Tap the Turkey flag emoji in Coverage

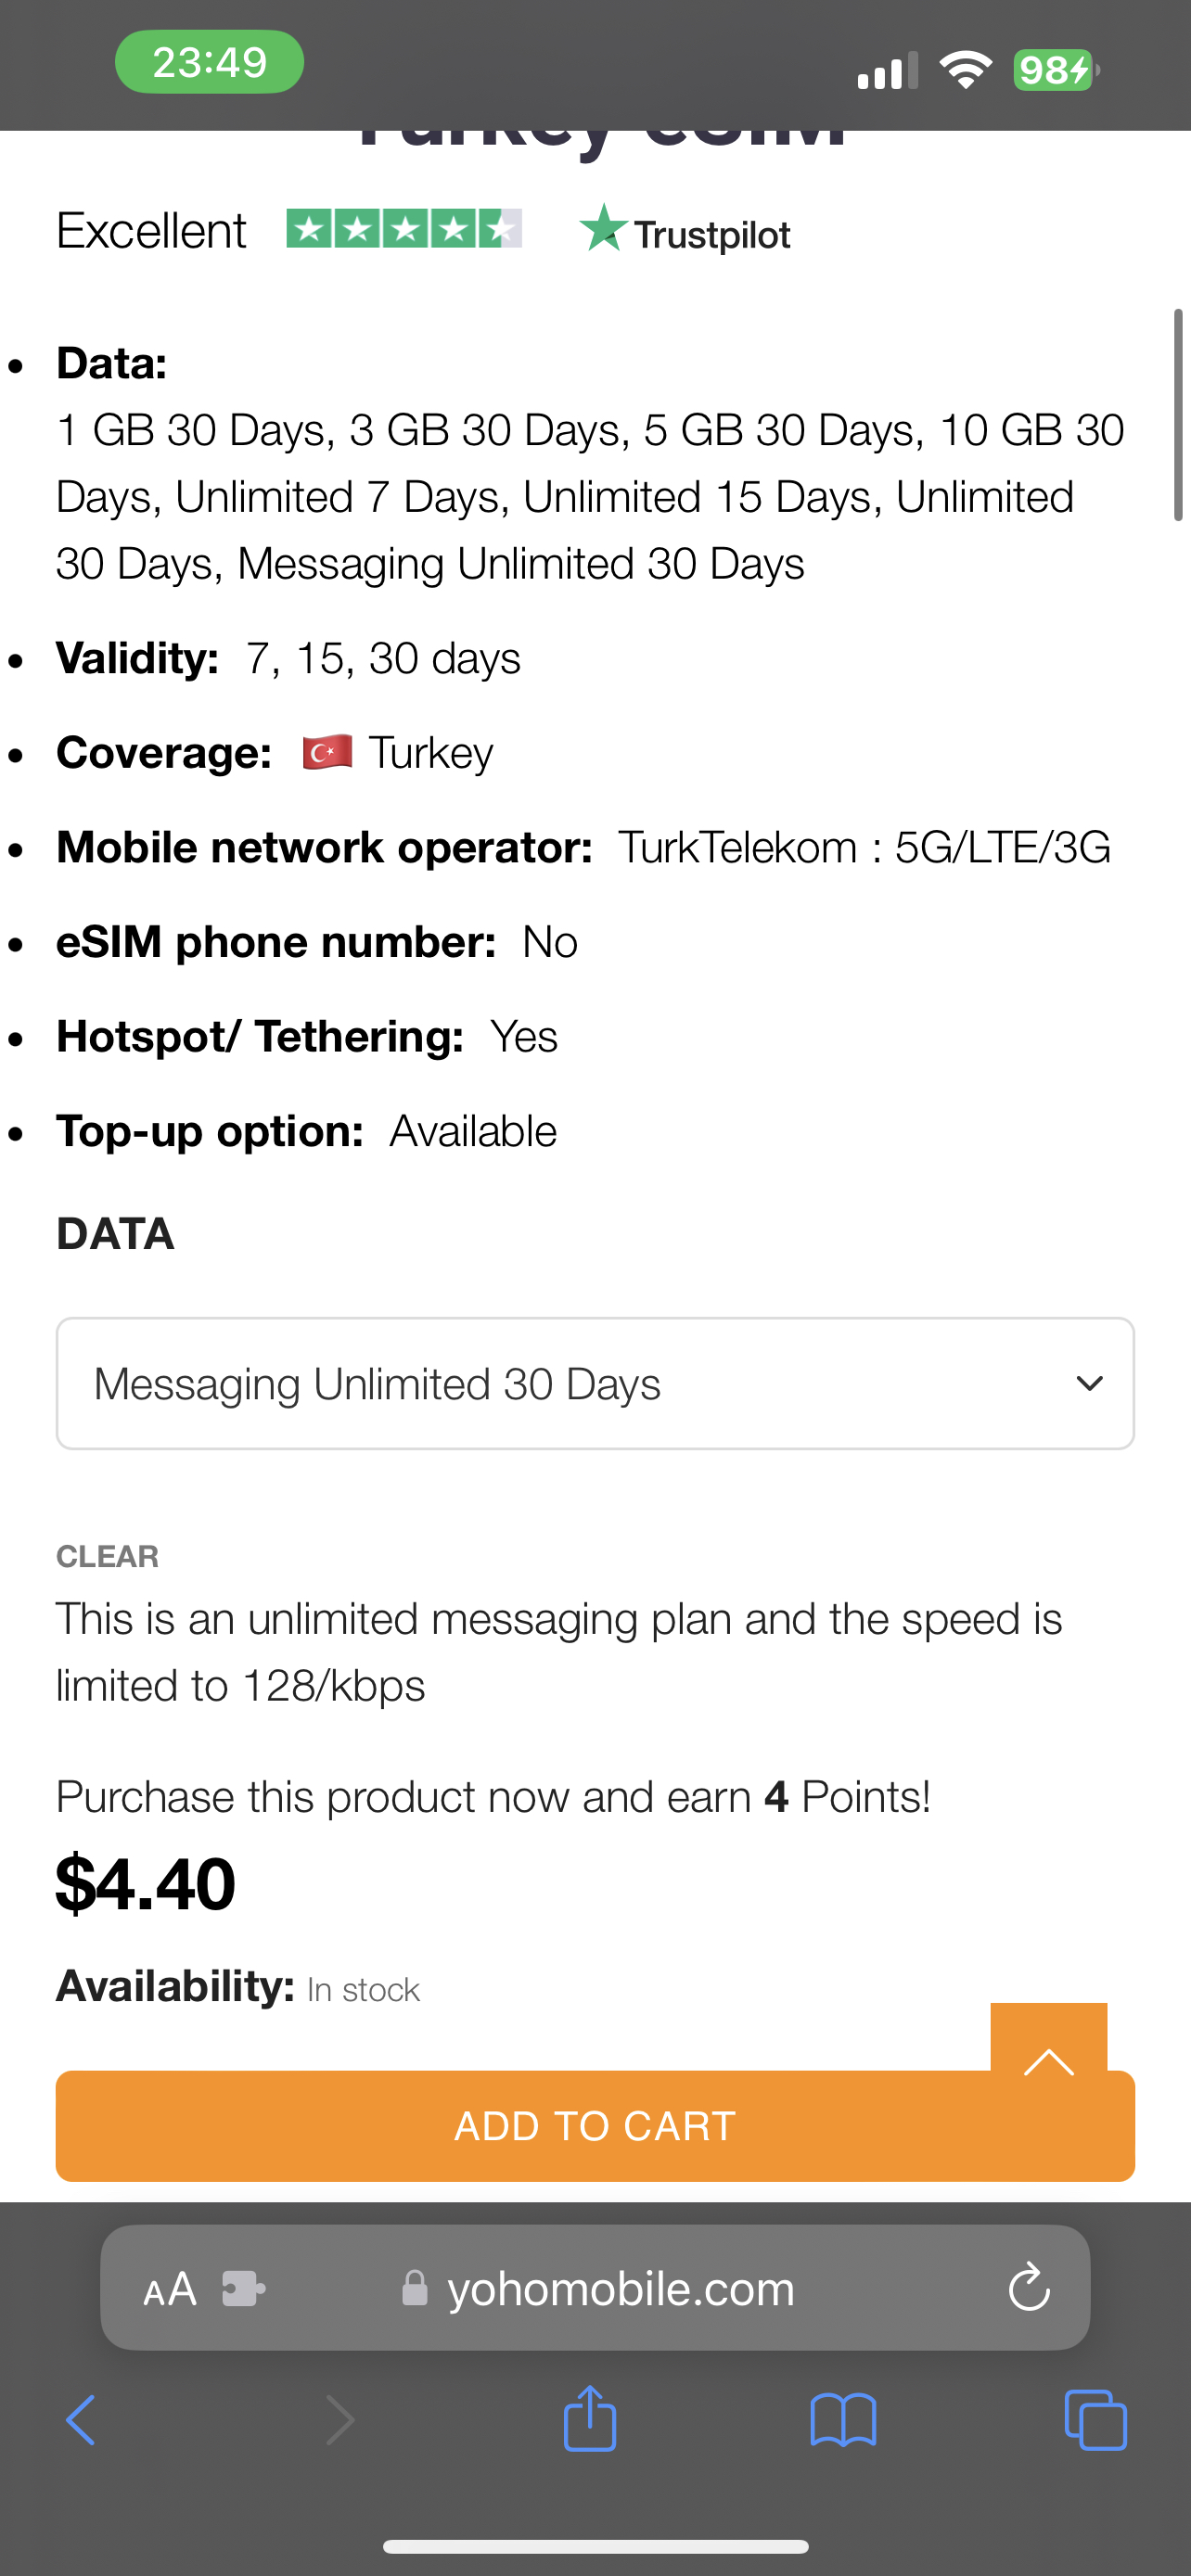point(327,752)
